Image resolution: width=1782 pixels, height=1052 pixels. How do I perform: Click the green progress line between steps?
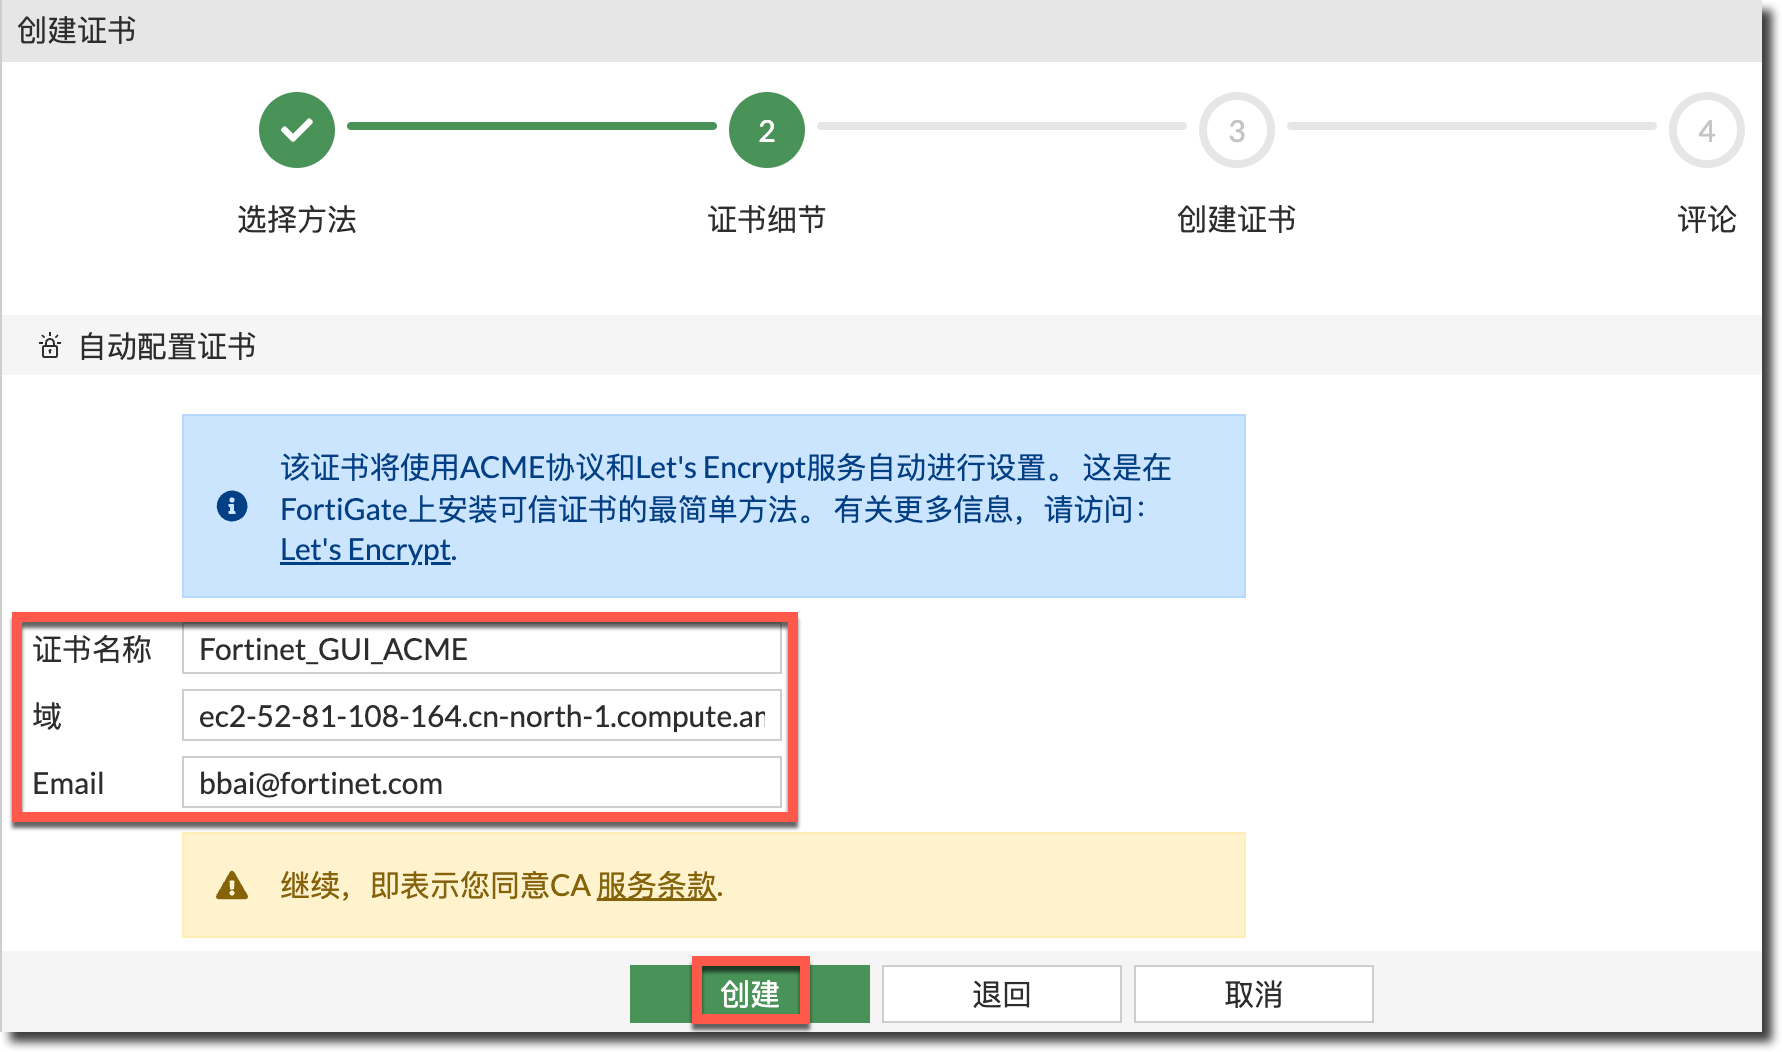coord(531,126)
